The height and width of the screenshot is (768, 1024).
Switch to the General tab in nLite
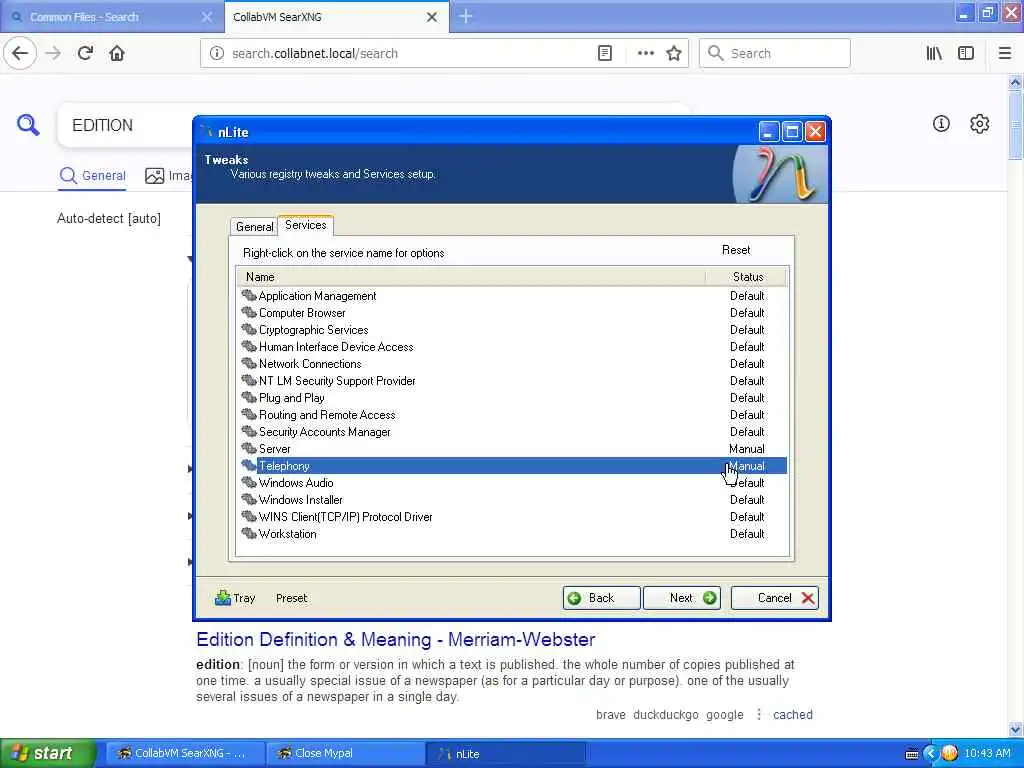[254, 227]
